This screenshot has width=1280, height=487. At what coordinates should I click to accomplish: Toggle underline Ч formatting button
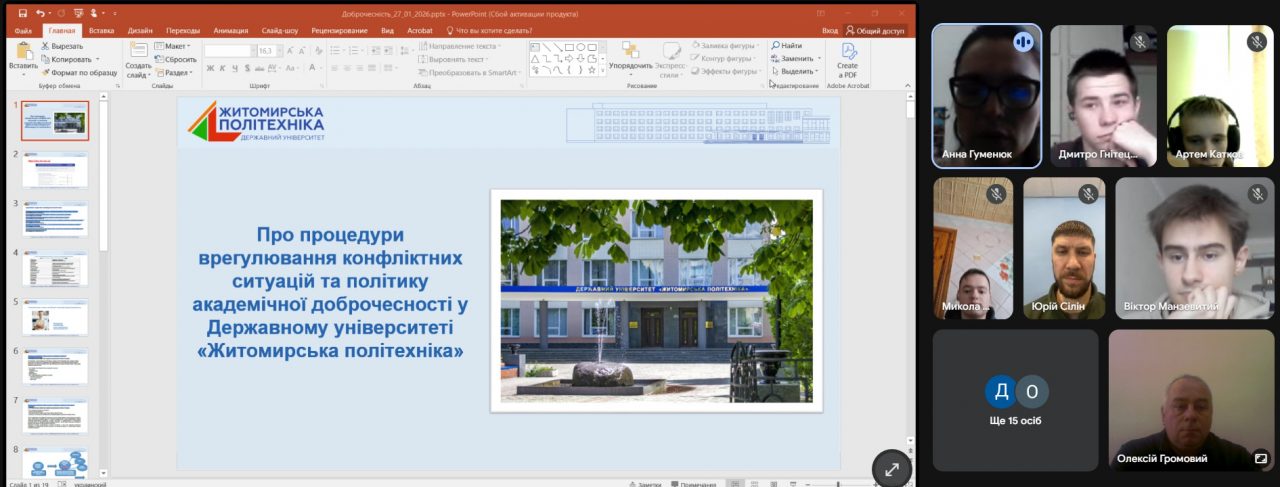click(x=235, y=69)
